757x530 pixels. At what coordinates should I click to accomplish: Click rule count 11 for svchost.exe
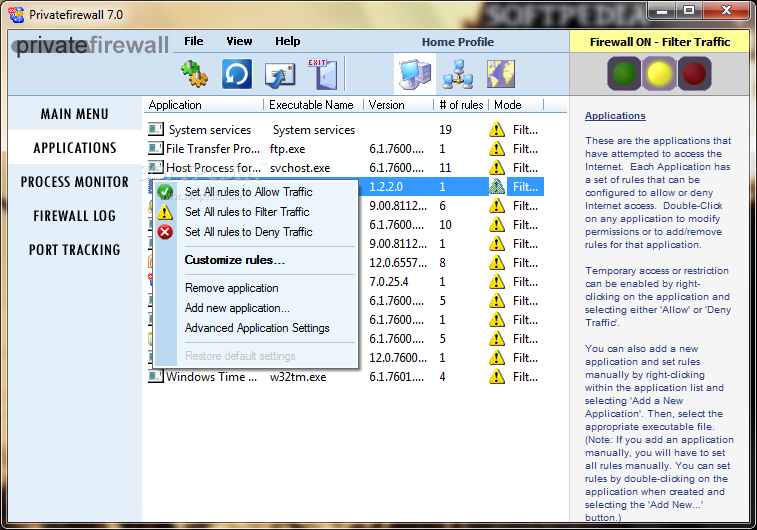[445, 168]
